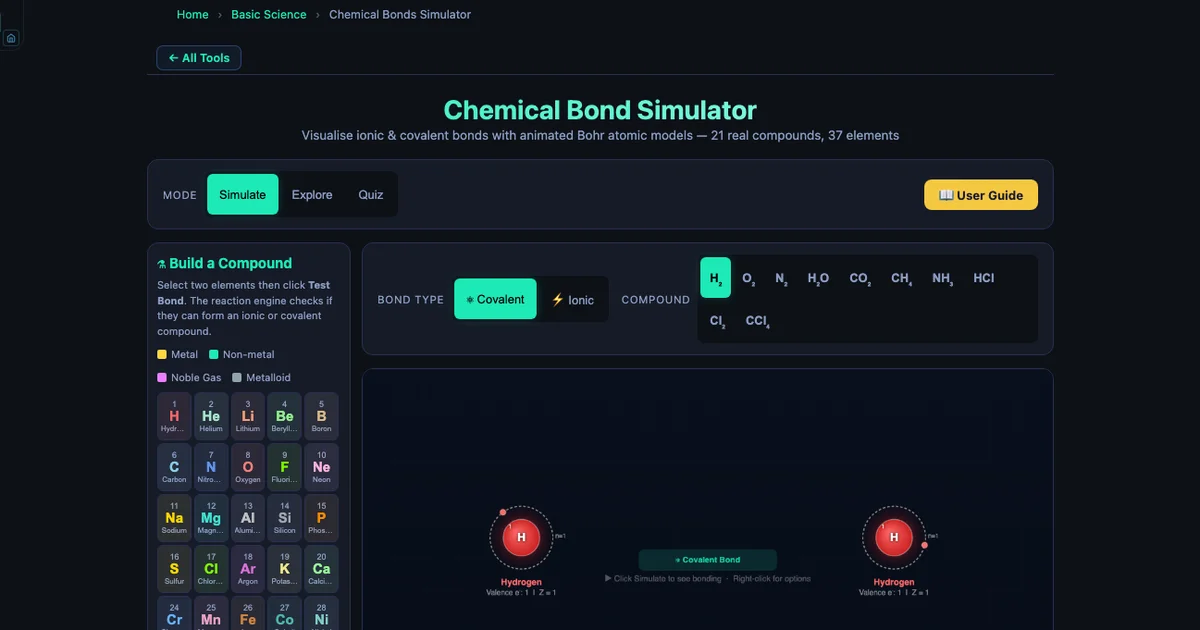Select the Ionic bond type
Viewport: 1200px width, 630px height.
click(573, 299)
